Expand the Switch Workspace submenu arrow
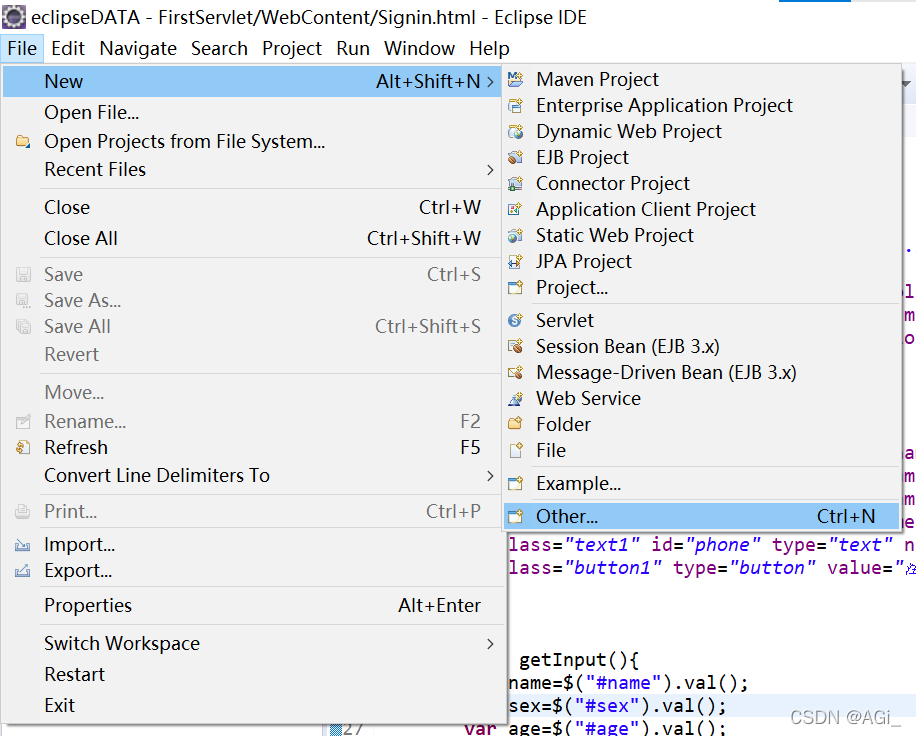 coord(490,644)
